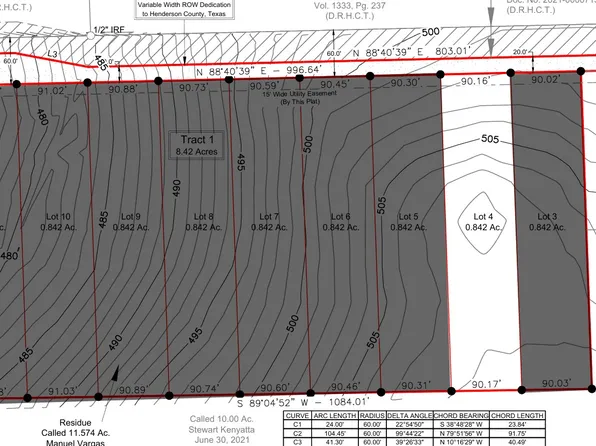Click the L3 line label
596x446 pixels.
tap(52, 54)
